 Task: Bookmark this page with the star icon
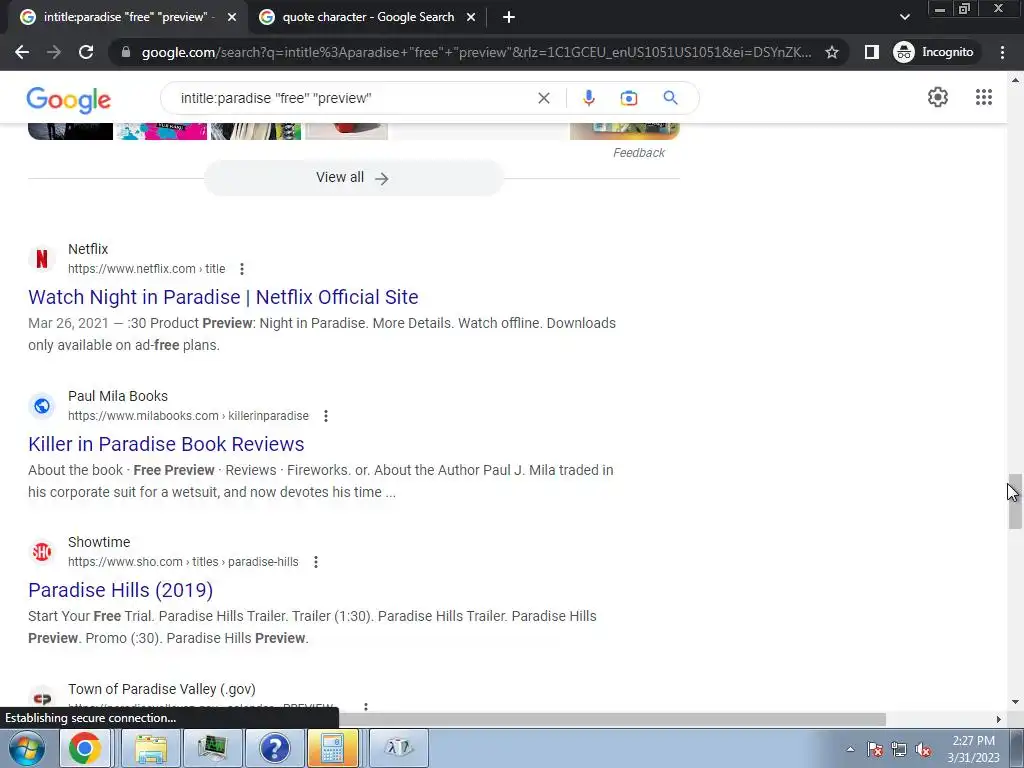click(x=831, y=52)
